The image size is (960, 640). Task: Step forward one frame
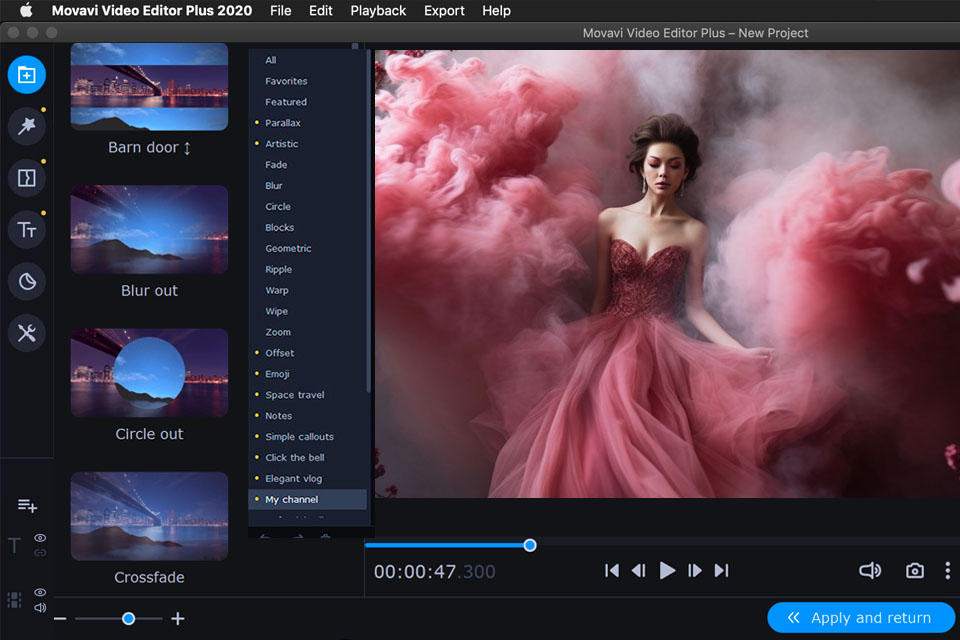coord(694,571)
